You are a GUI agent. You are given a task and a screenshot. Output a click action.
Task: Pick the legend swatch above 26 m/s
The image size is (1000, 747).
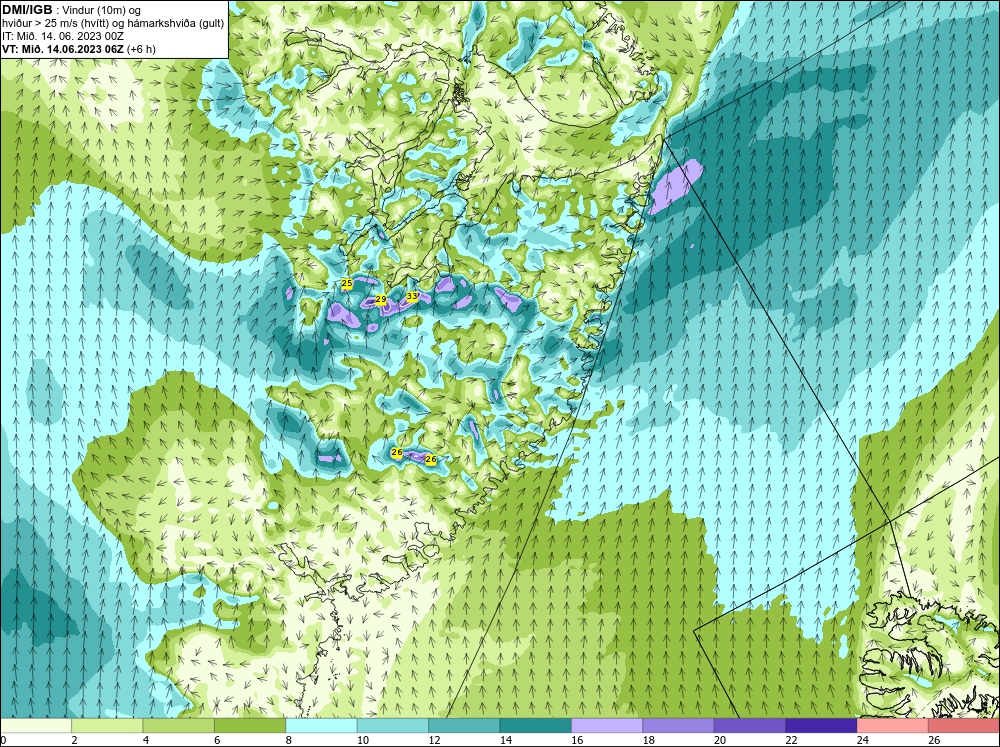pyautogui.click(x=964, y=726)
